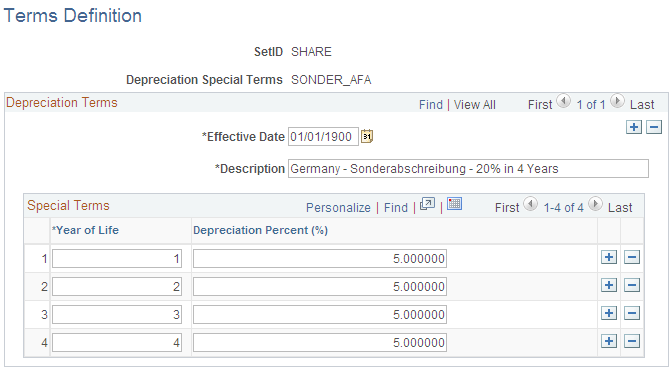669x367 pixels.
Task: Add a new Depreciation Terms row
Action: 634,127
